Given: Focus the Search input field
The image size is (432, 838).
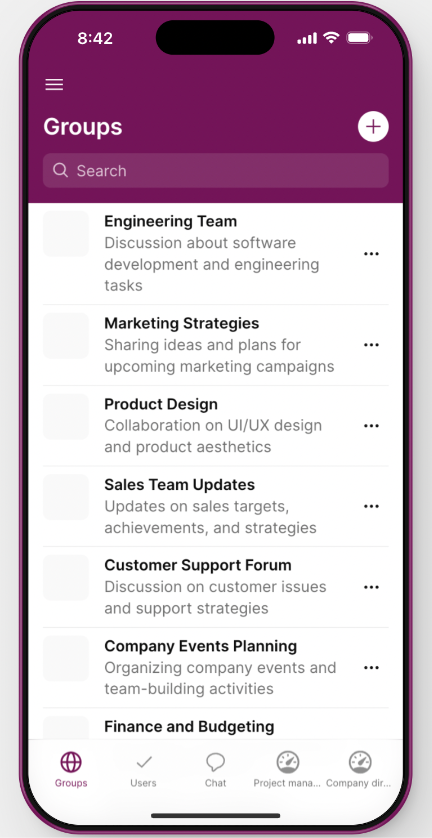Looking at the screenshot, I should tap(215, 170).
